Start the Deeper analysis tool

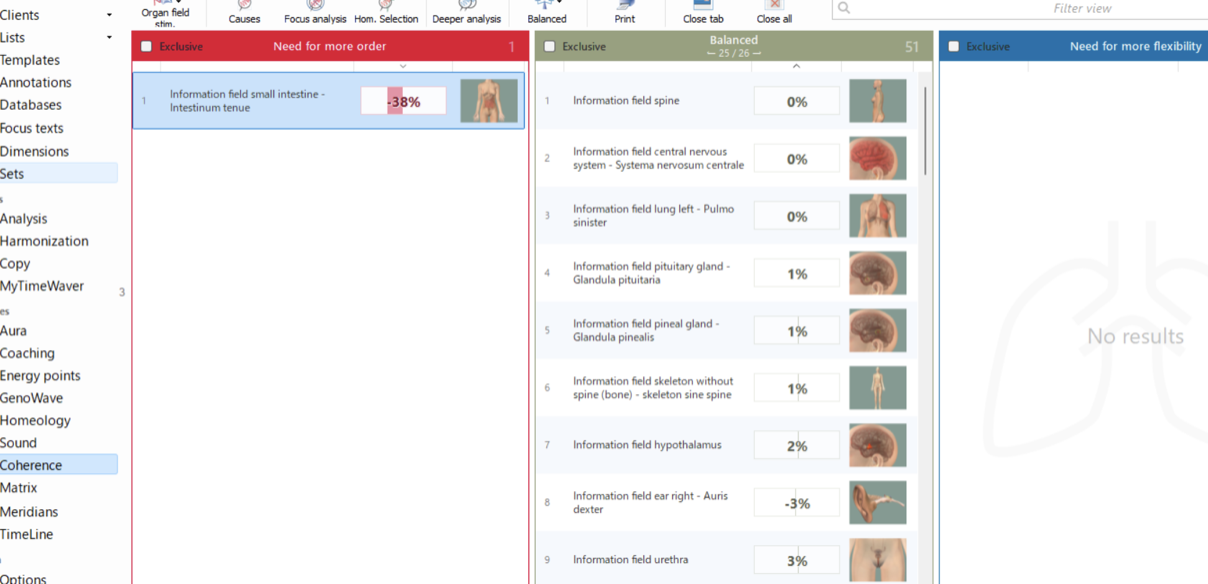(x=466, y=12)
